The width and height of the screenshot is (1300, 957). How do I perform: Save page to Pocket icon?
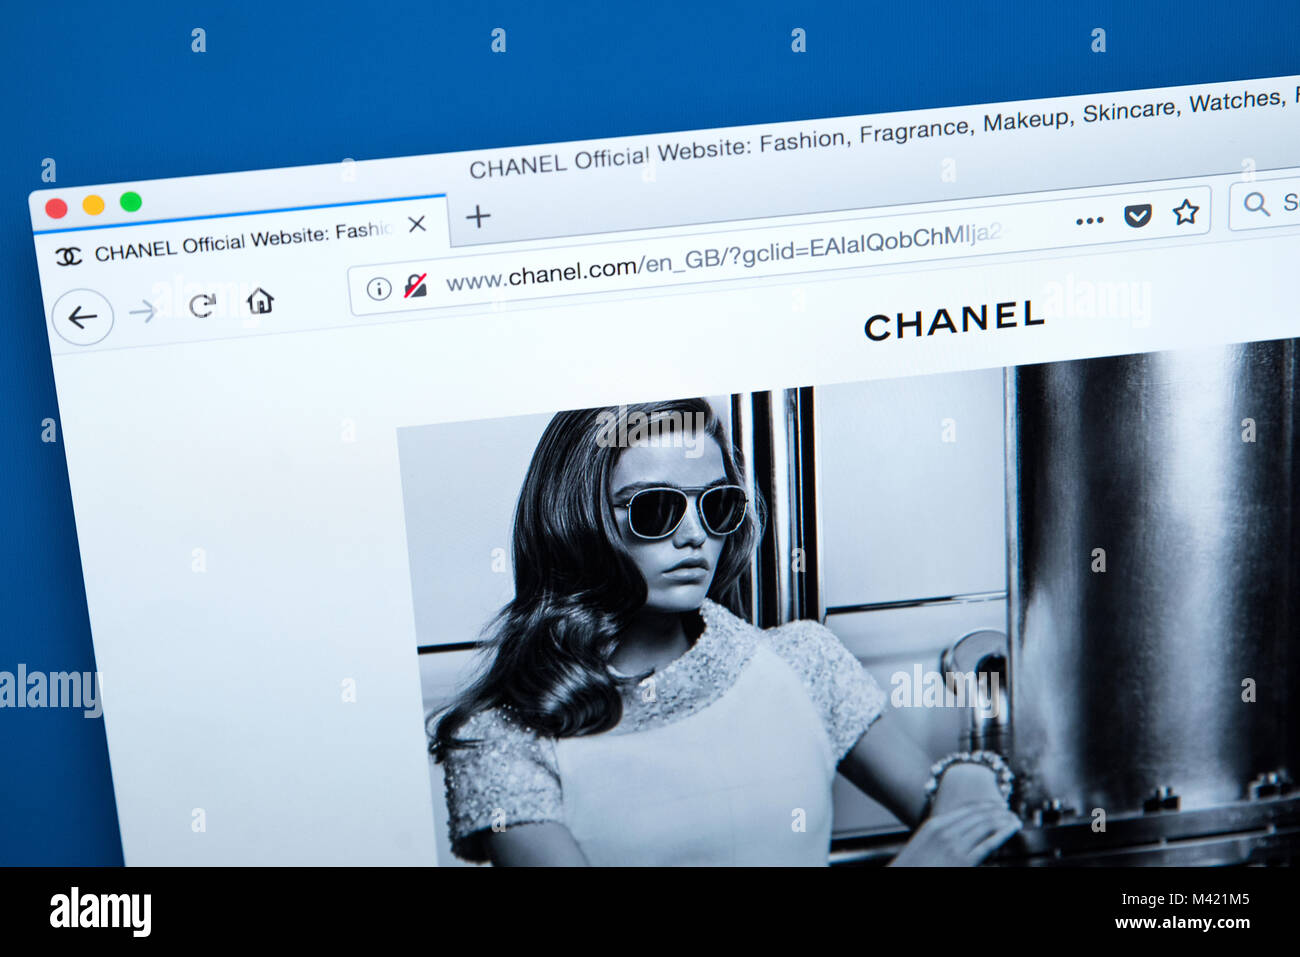(1137, 215)
